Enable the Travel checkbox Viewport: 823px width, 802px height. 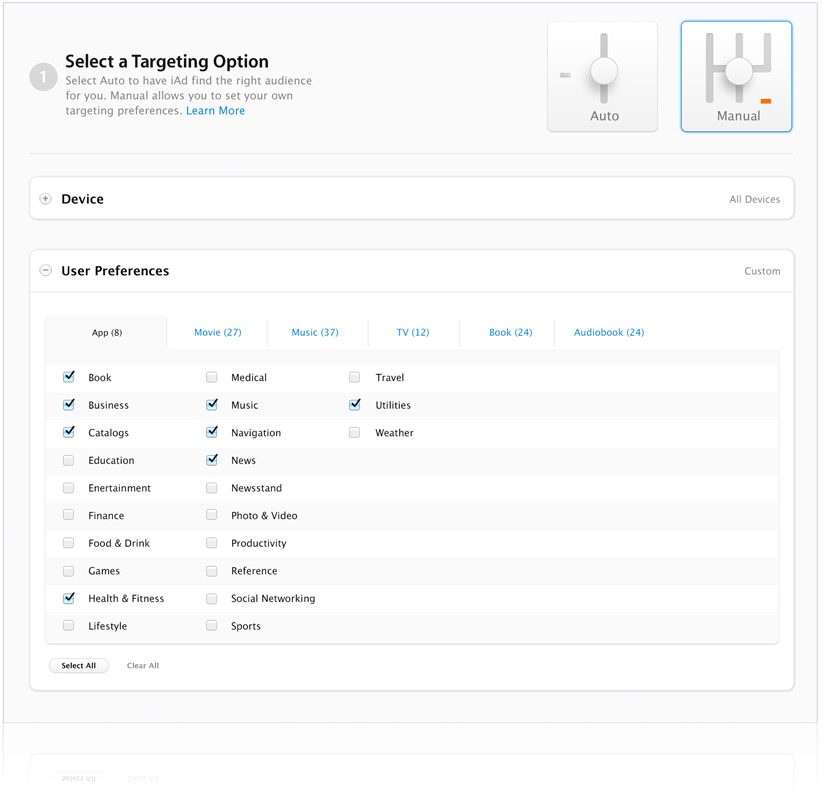(x=354, y=377)
